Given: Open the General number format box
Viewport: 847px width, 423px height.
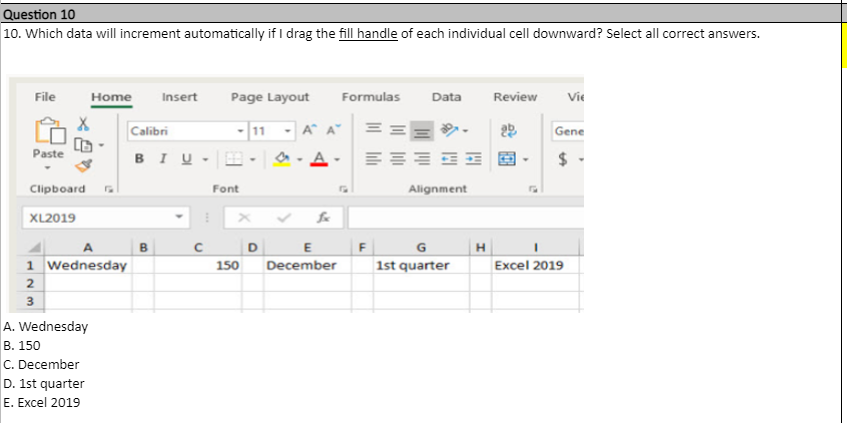Looking at the screenshot, I should [x=568, y=131].
